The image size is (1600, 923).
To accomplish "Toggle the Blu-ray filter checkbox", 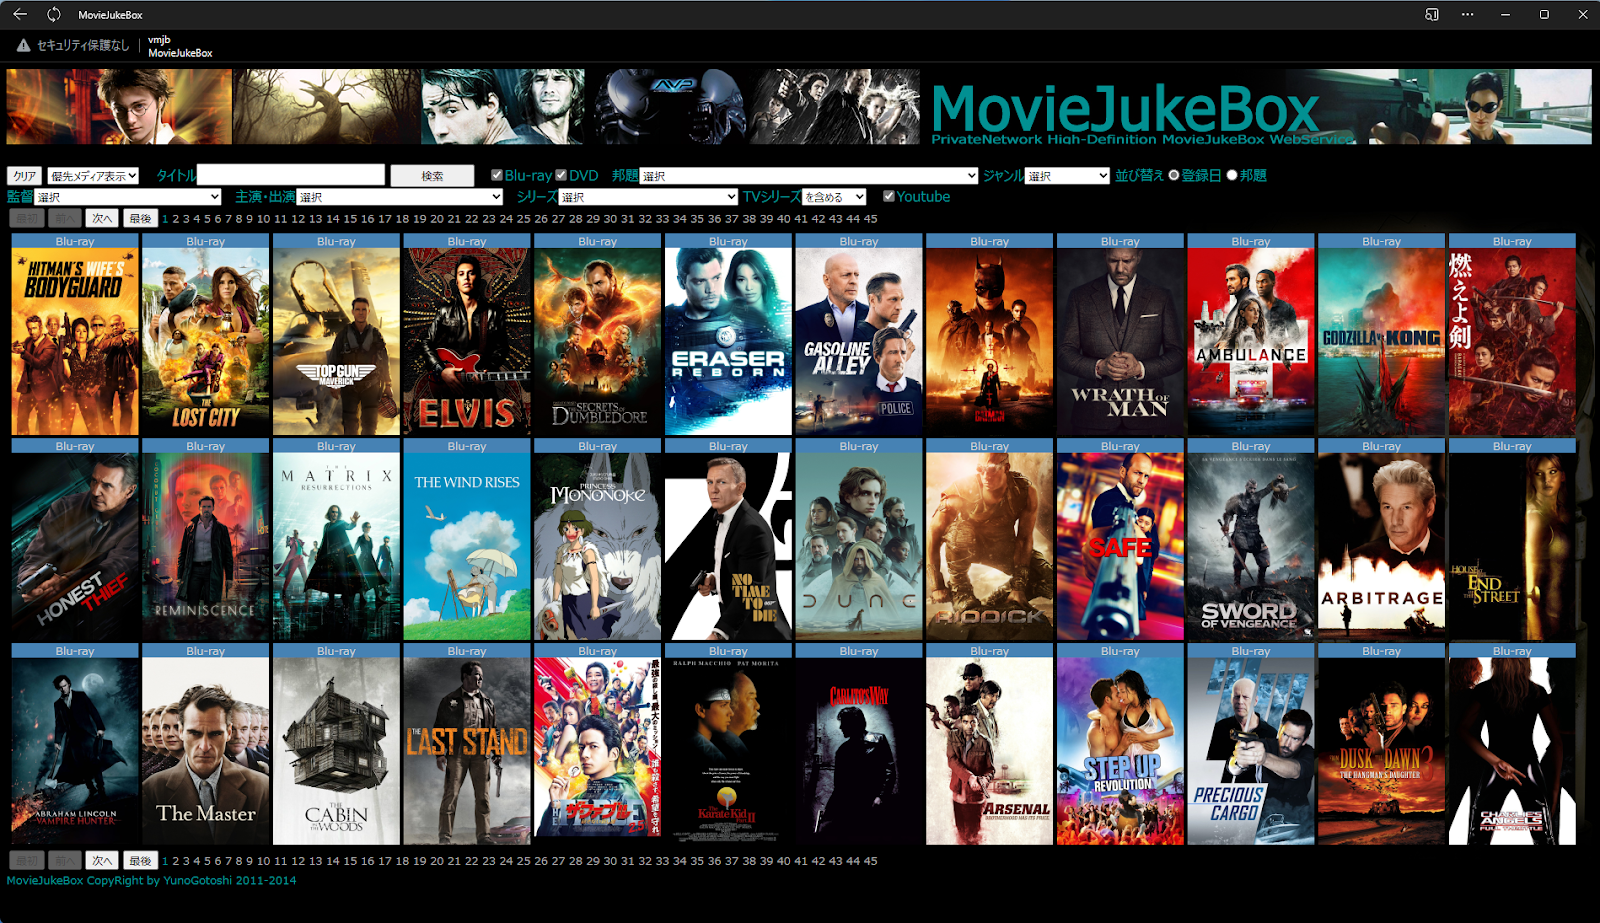I will 497,175.
